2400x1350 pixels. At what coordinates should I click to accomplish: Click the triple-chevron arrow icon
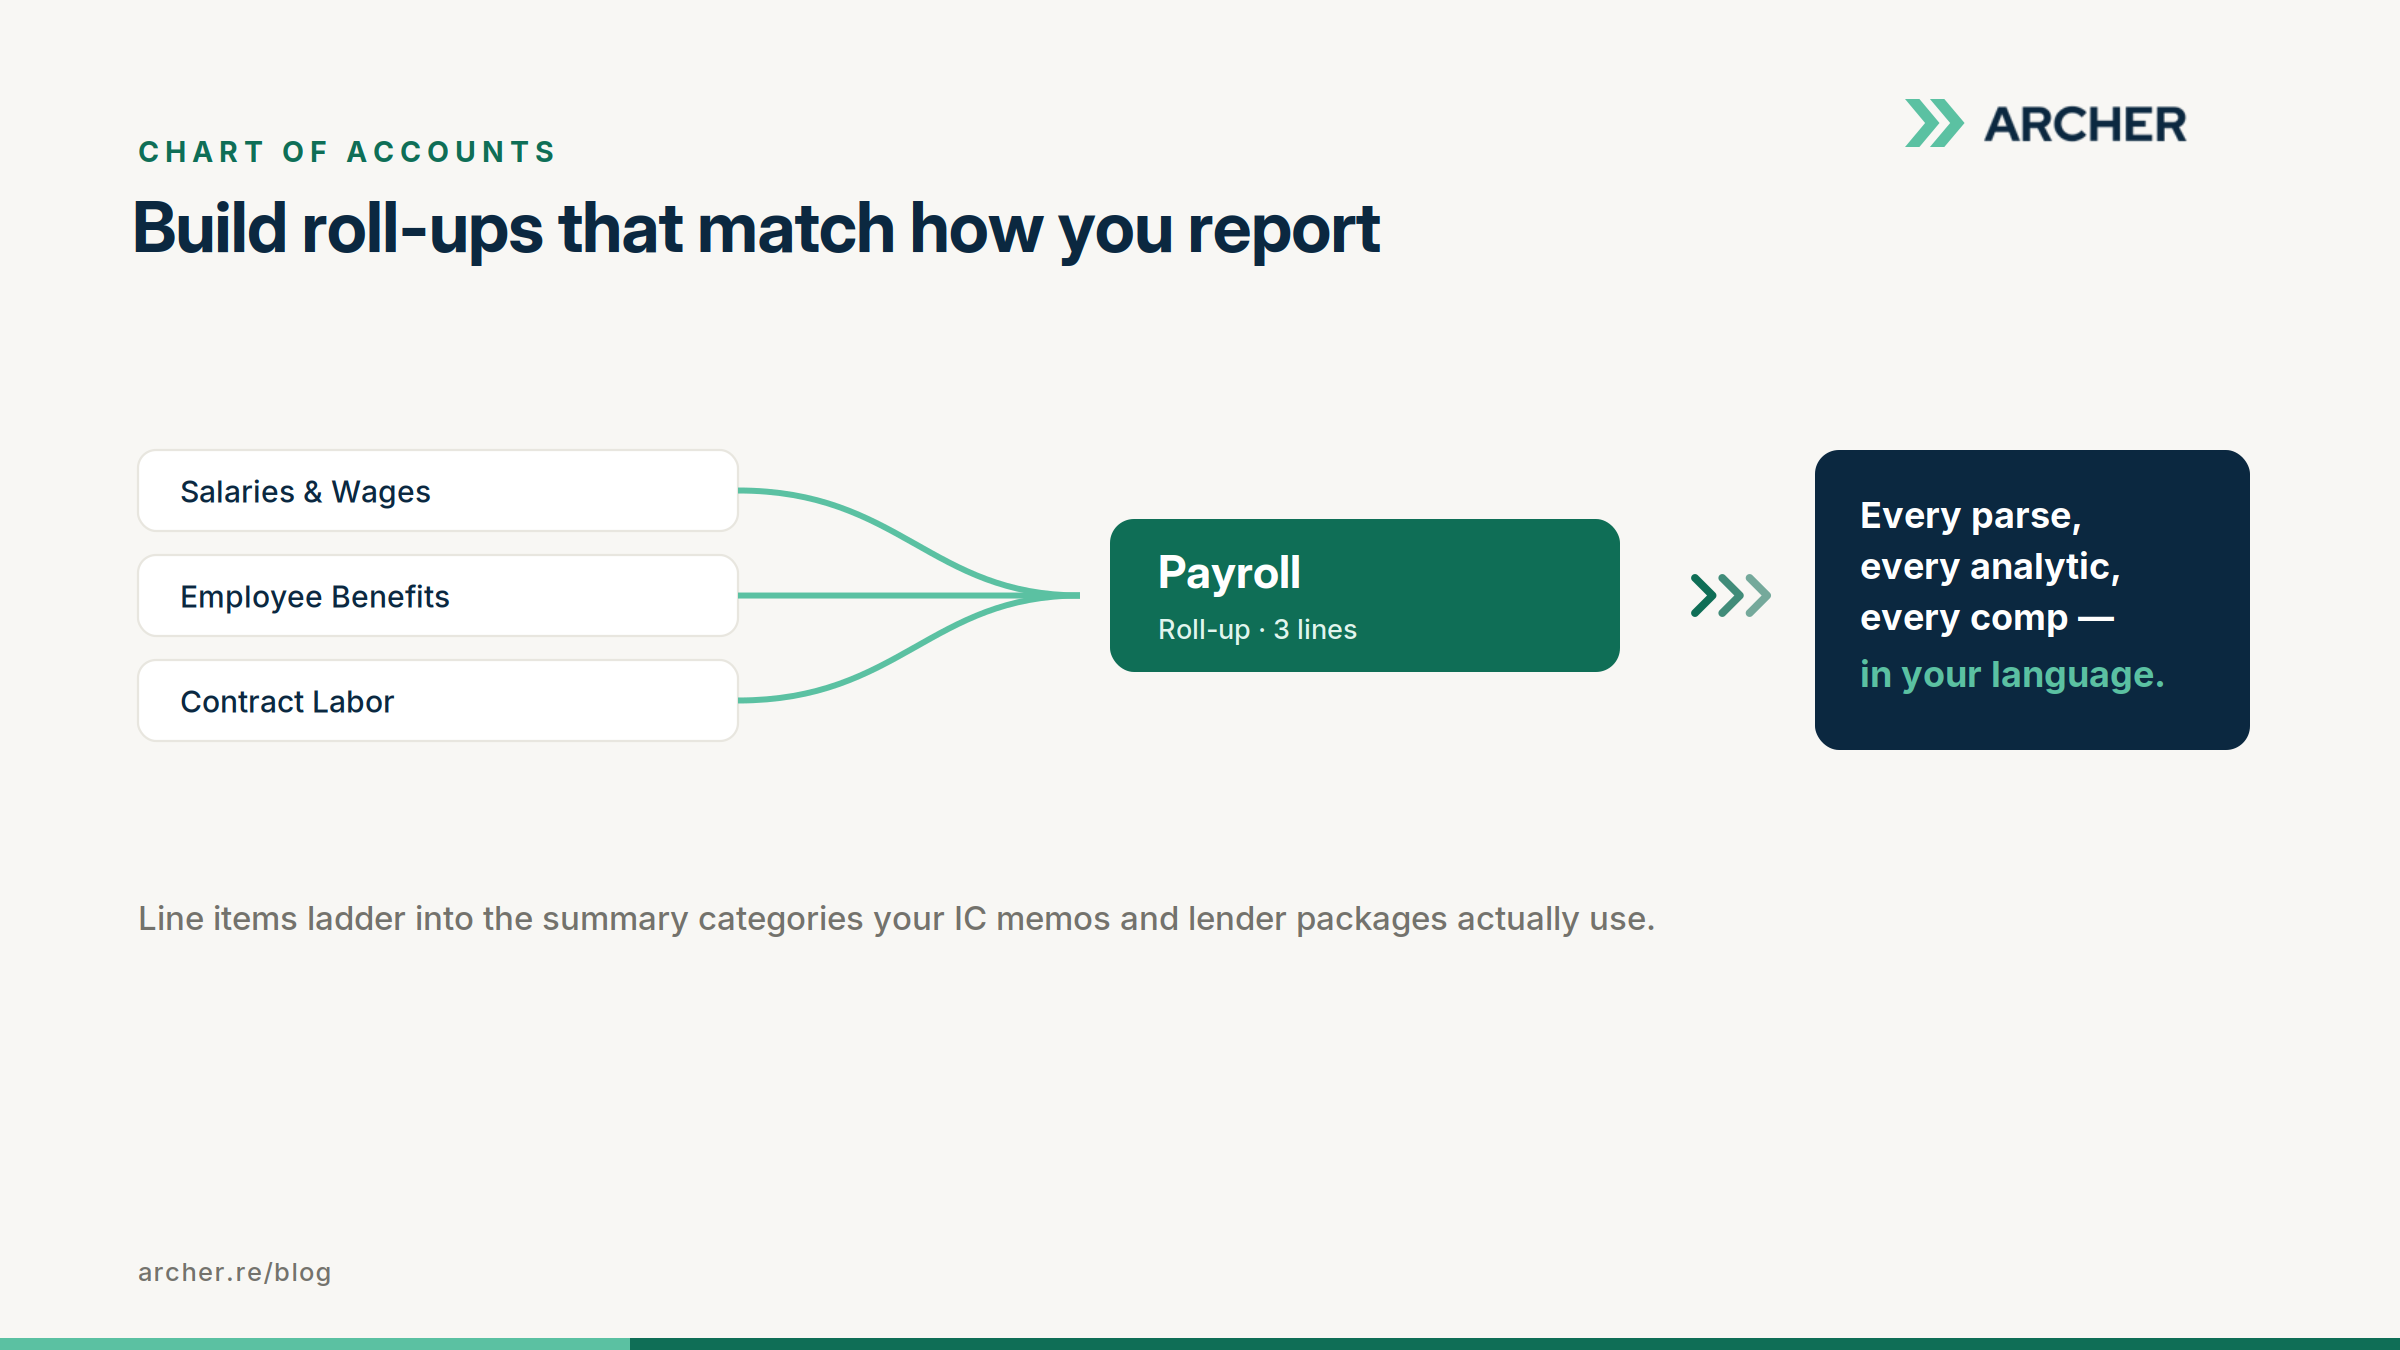pyautogui.click(x=1730, y=595)
